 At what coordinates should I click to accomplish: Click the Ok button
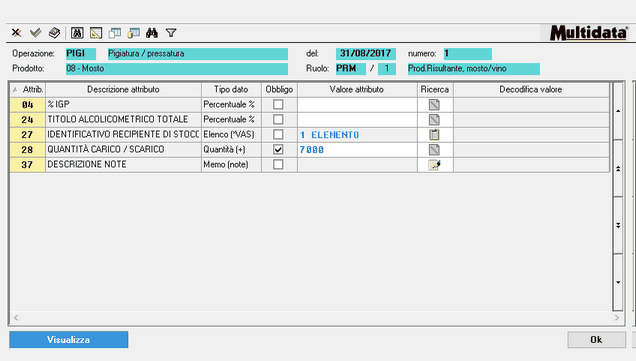coord(596,340)
